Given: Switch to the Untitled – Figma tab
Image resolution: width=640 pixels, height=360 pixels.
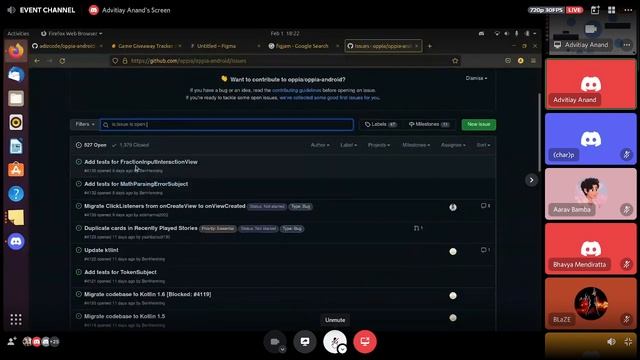Looking at the screenshot, I should [224, 46].
